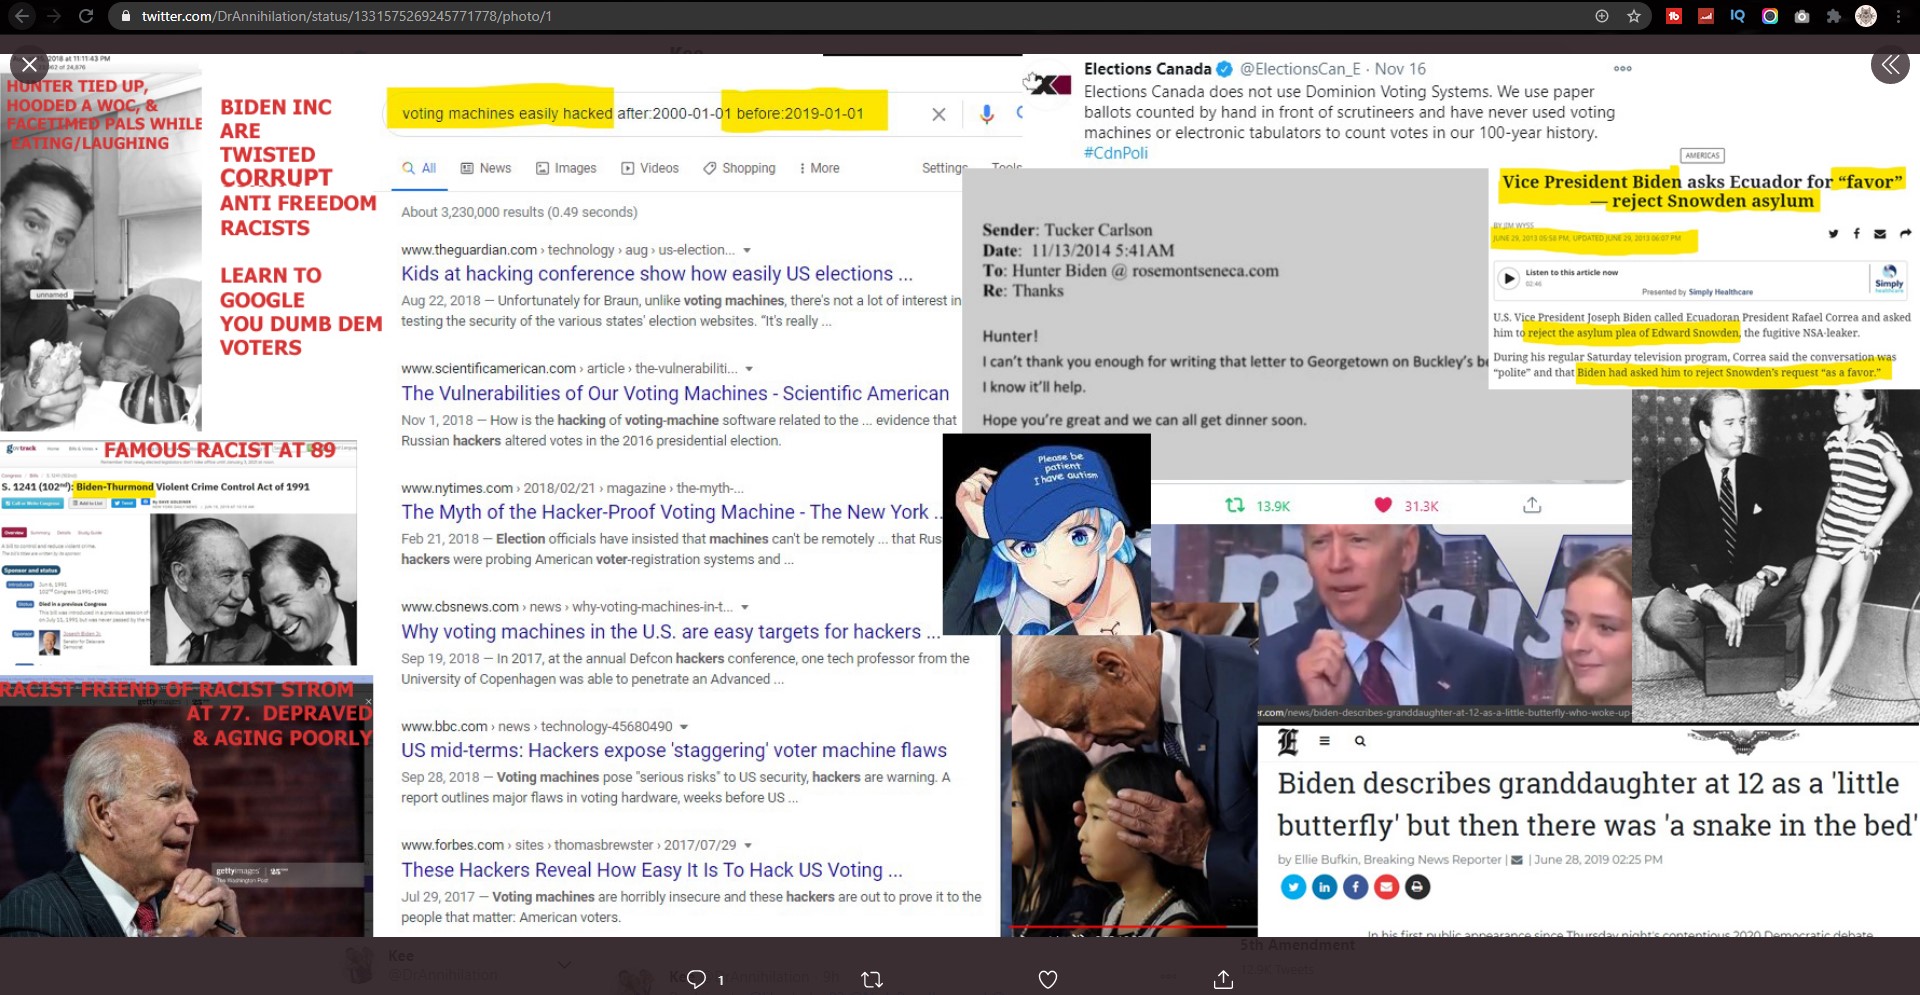Image resolution: width=1920 pixels, height=995 pixels.
Task: Expand dropdown arrow beside theguardian.com URL
Action: click(x=747, y=250)
